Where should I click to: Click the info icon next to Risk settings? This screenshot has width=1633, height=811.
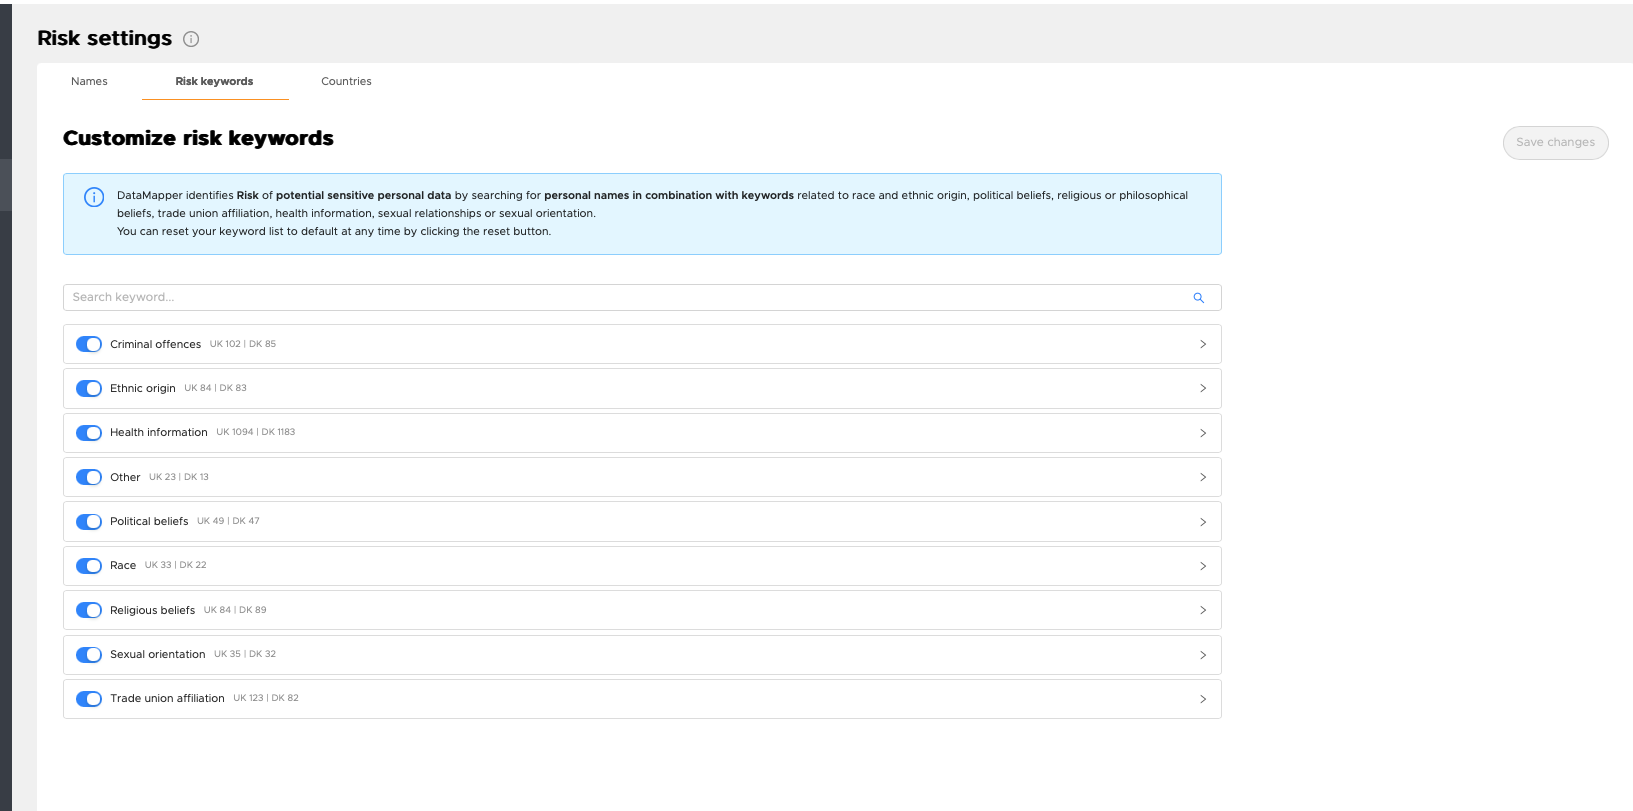pyautogui.click(x=191, y=39)
